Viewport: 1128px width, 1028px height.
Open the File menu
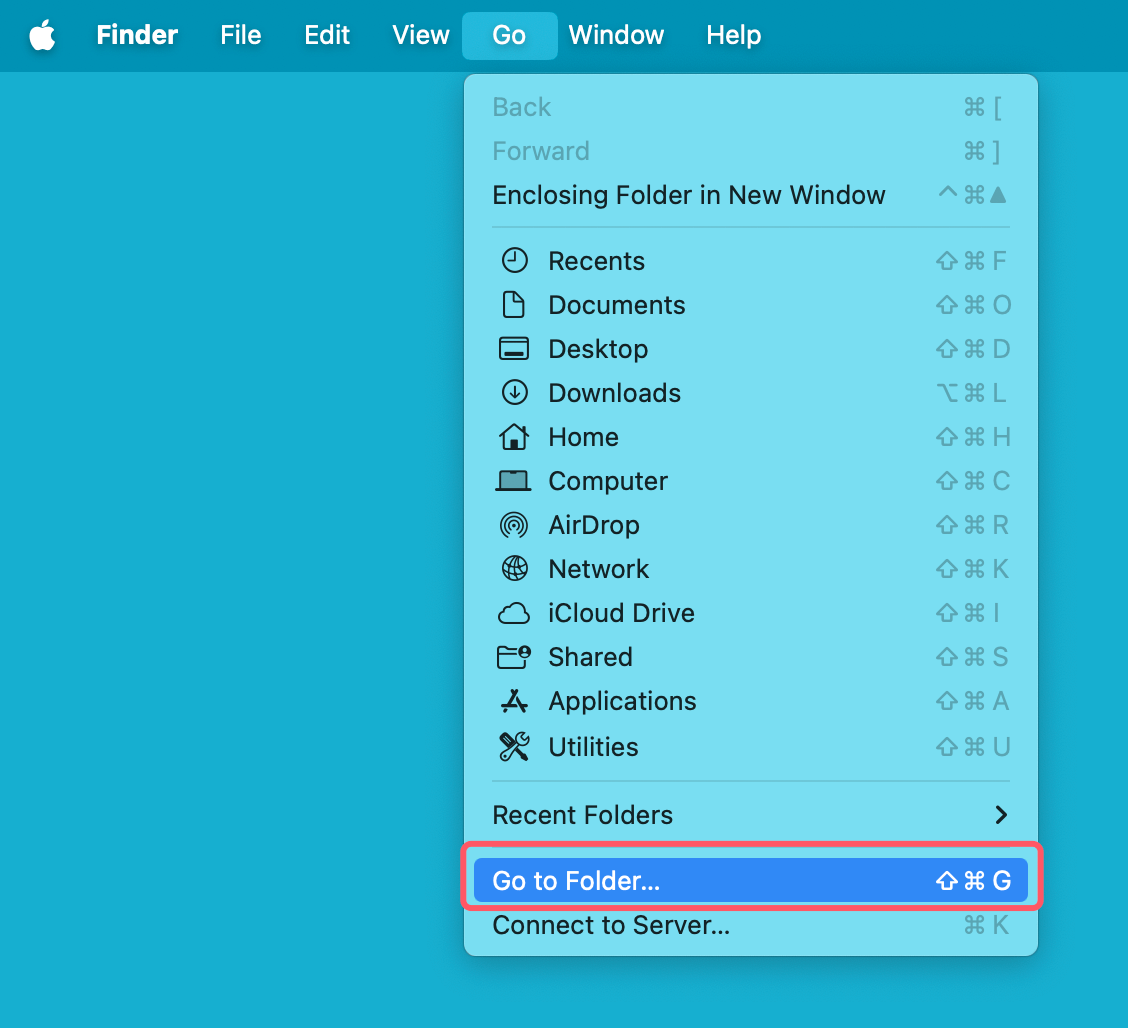[240, 35]
